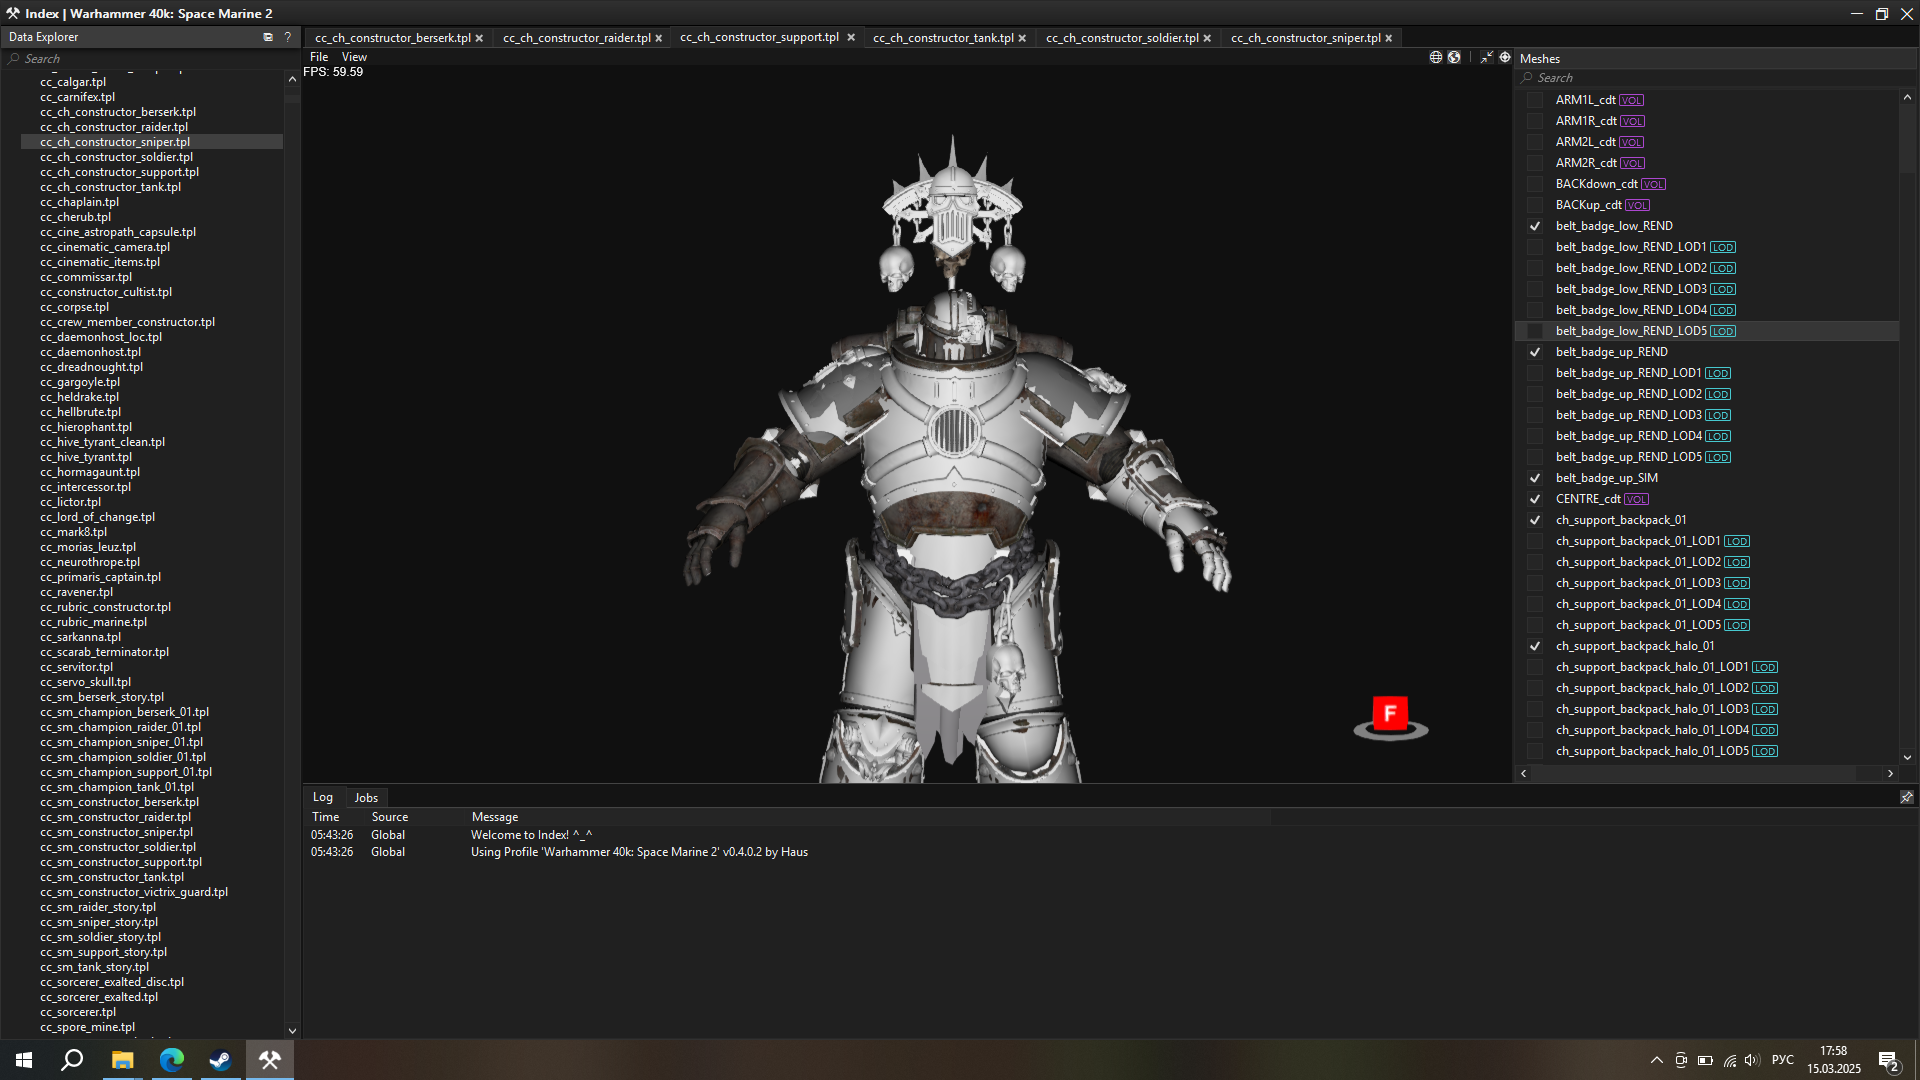
Task: Click Data Explorer scroll down arrow
Action: click(292, 1030)
